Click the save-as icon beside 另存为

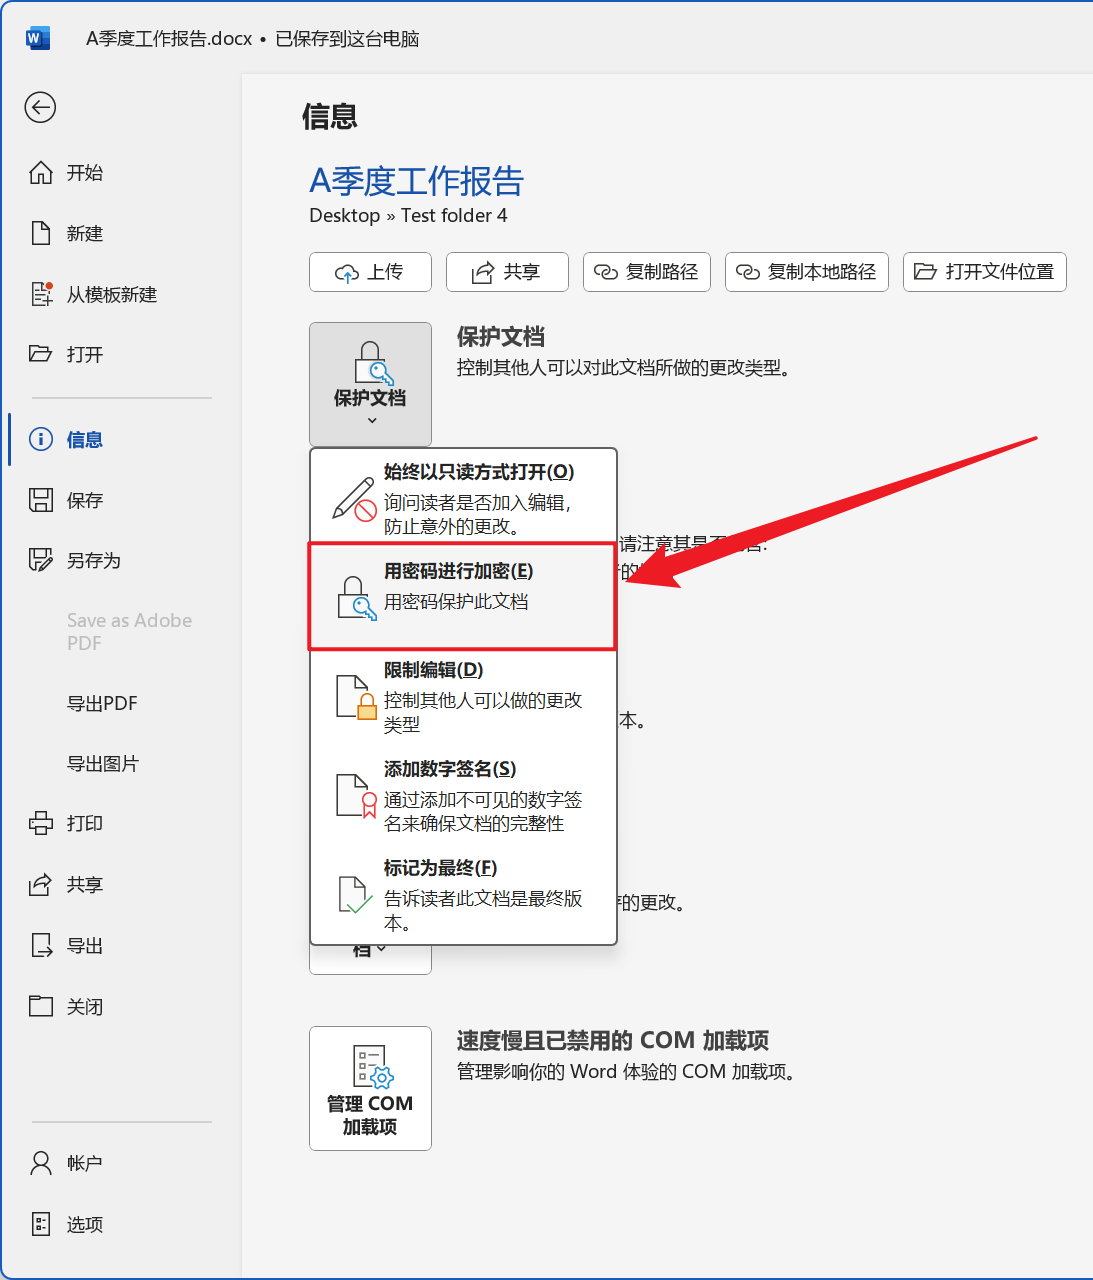coord(40,560)
